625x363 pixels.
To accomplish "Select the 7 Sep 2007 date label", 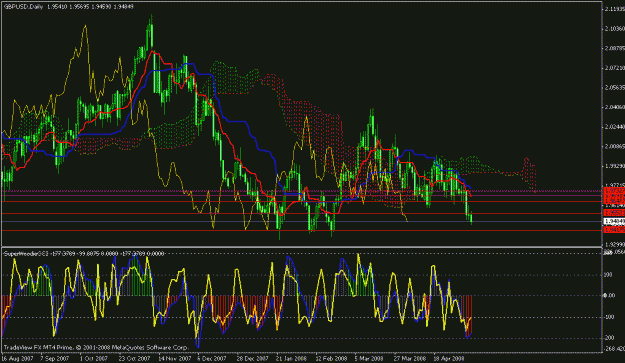I will pos(55,358).
